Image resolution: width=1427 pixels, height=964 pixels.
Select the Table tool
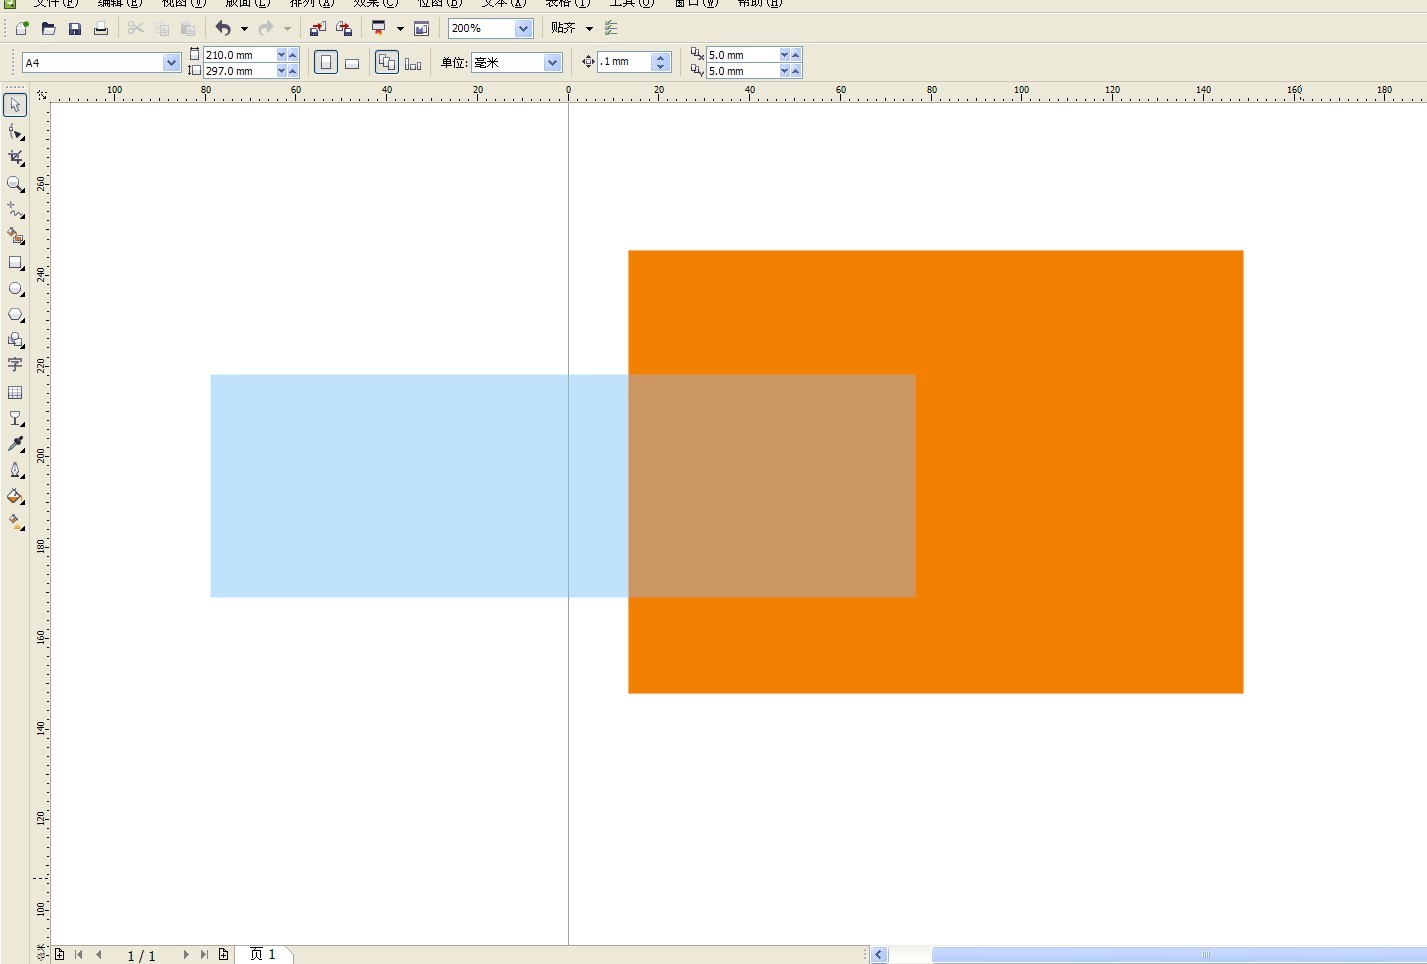click(15, 393)
